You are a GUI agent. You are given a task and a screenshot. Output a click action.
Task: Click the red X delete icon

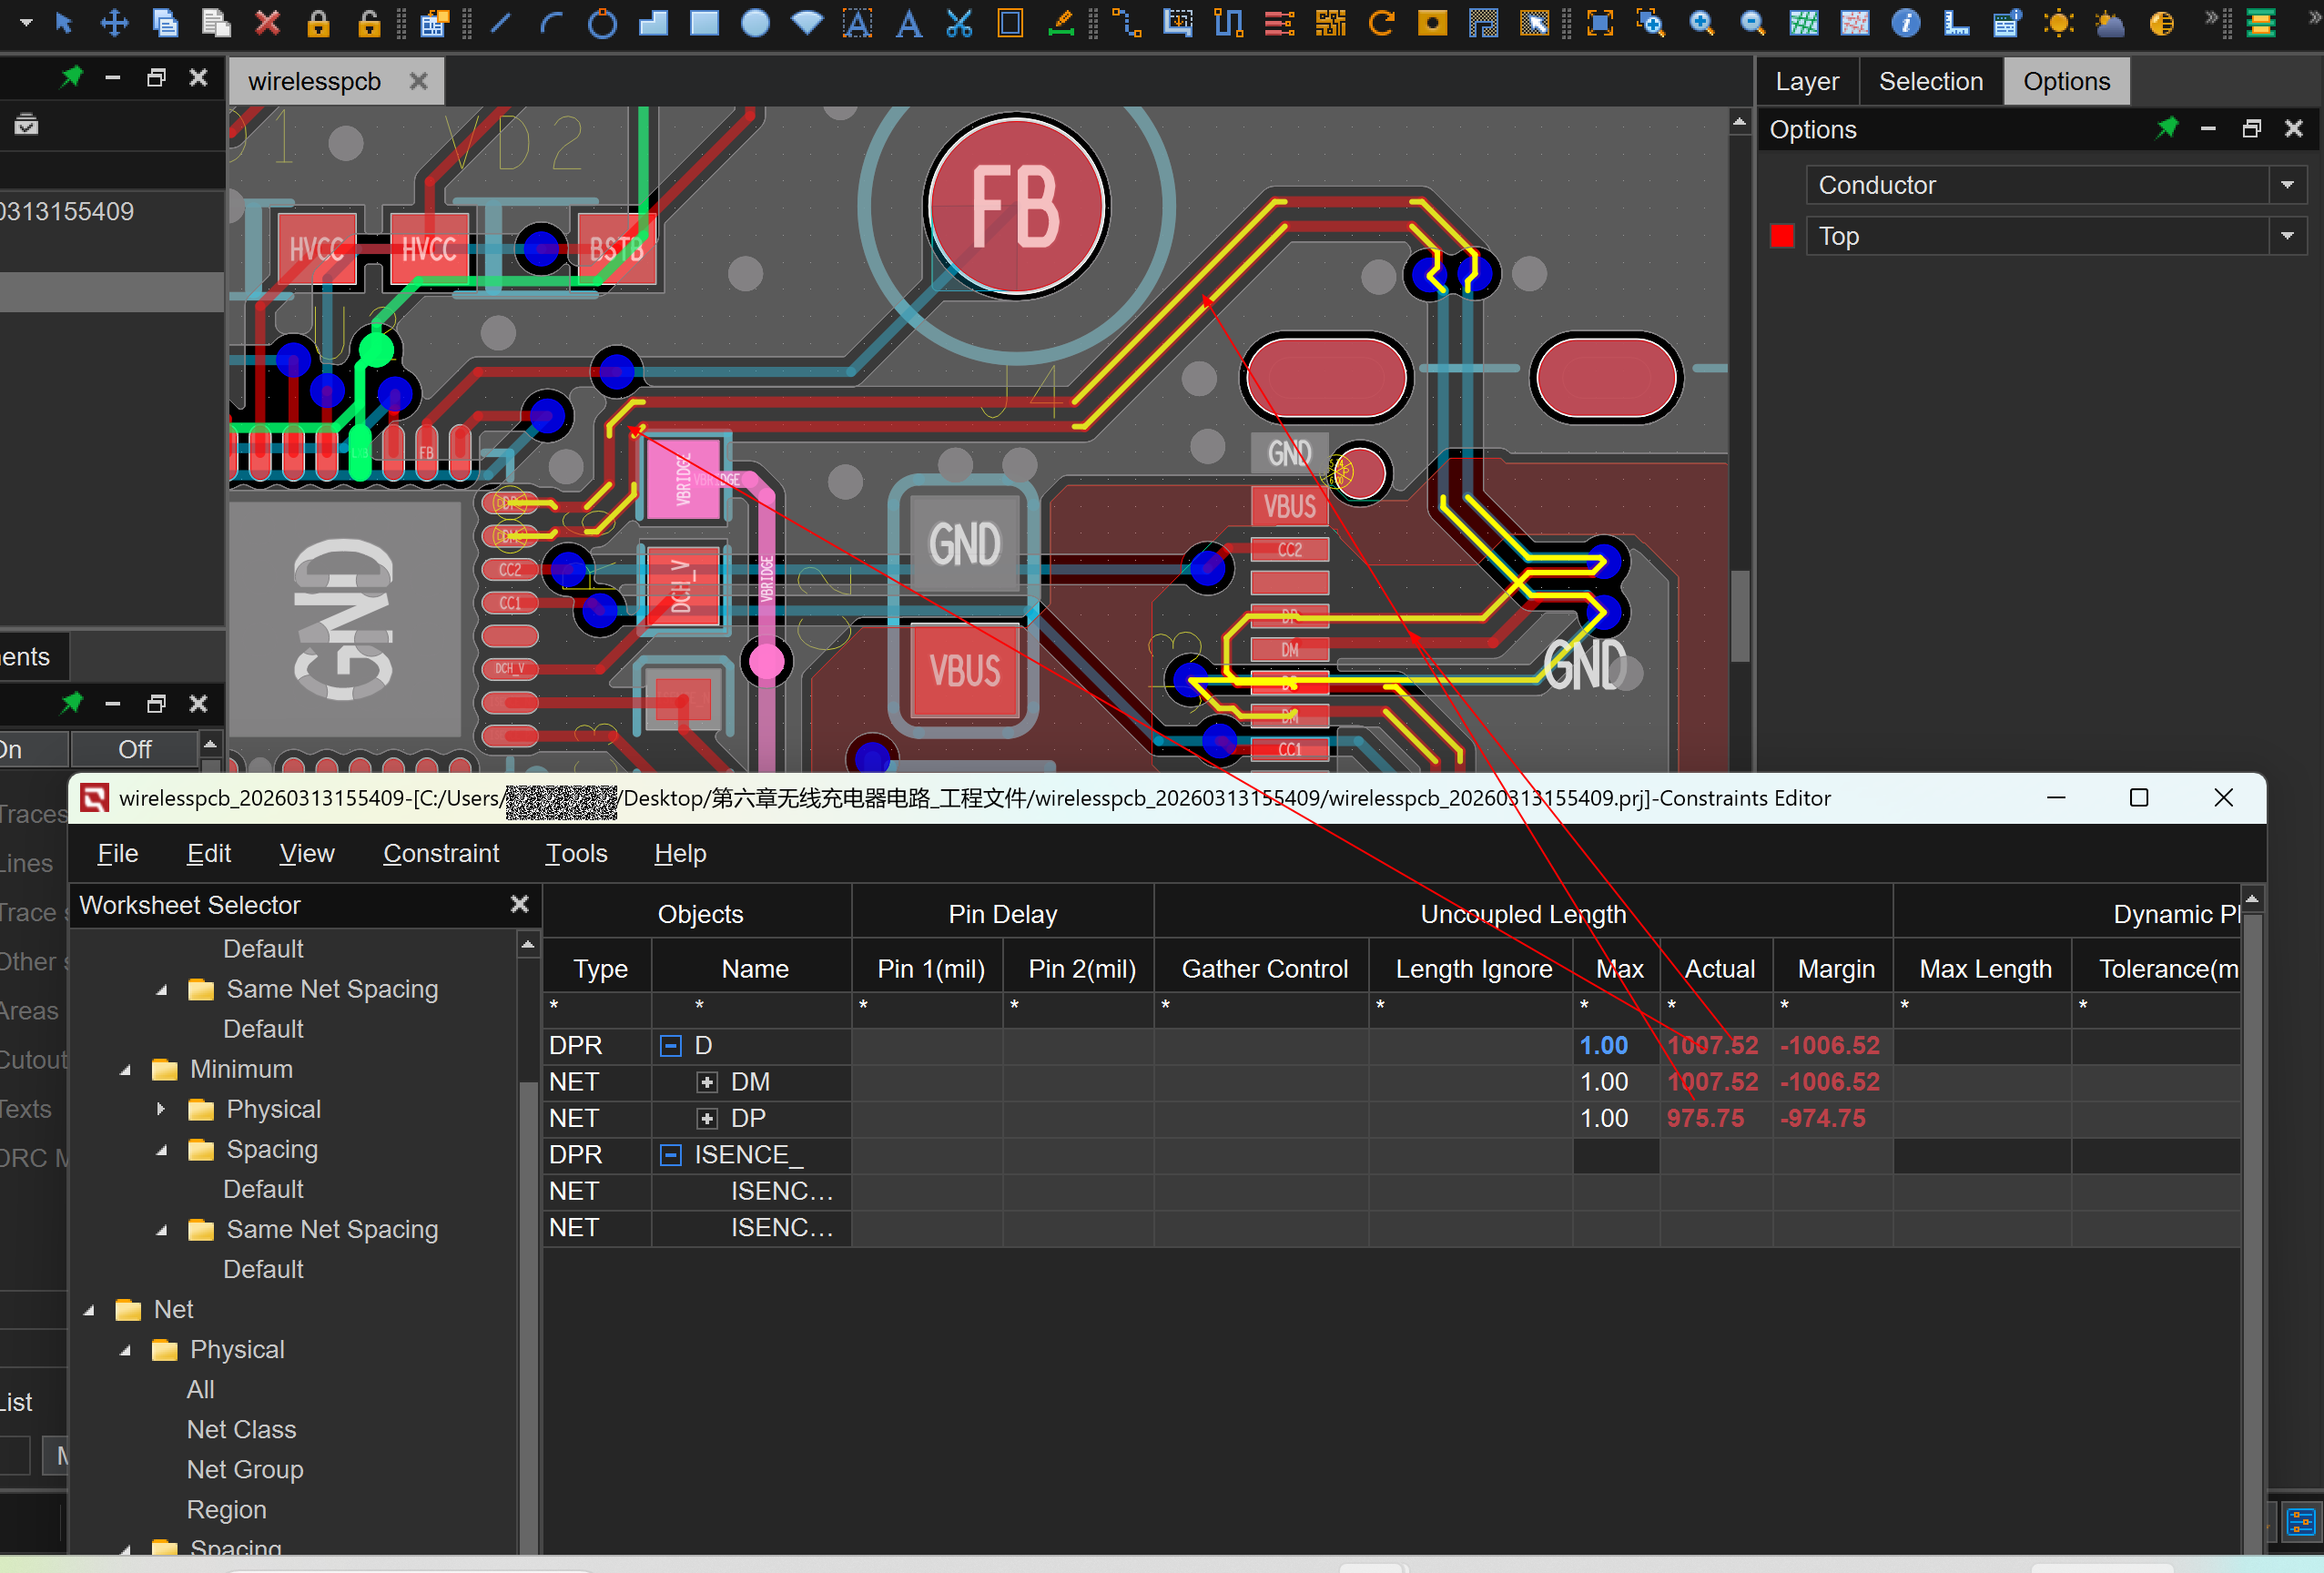(266, 22)
